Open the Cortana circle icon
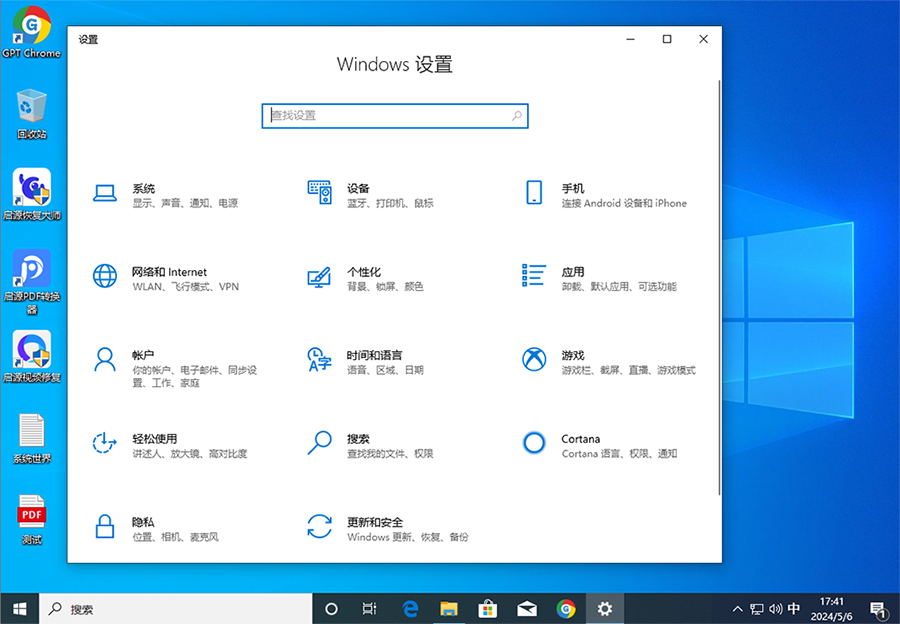The width and height of the screenshot is (900, 624). (x=534, y=443)
